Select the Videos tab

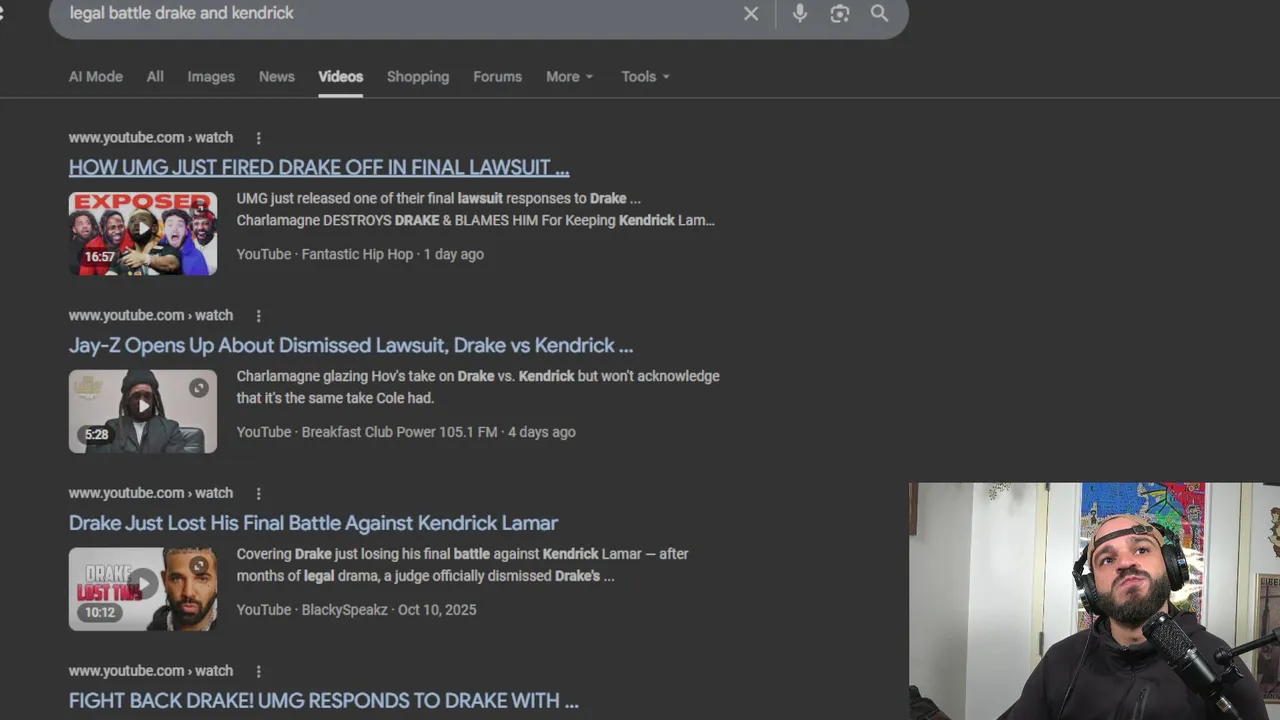point(341,77)
